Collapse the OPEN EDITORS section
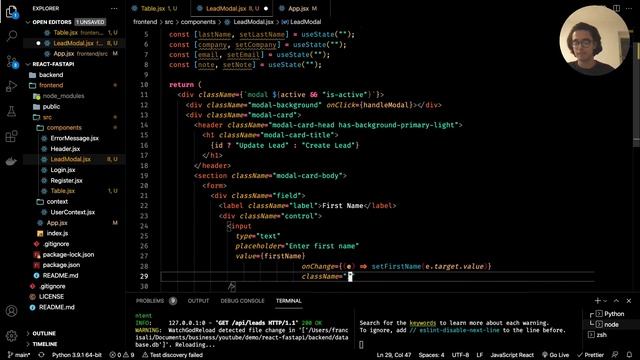This screenshot has height=360, width=640. 51,22
